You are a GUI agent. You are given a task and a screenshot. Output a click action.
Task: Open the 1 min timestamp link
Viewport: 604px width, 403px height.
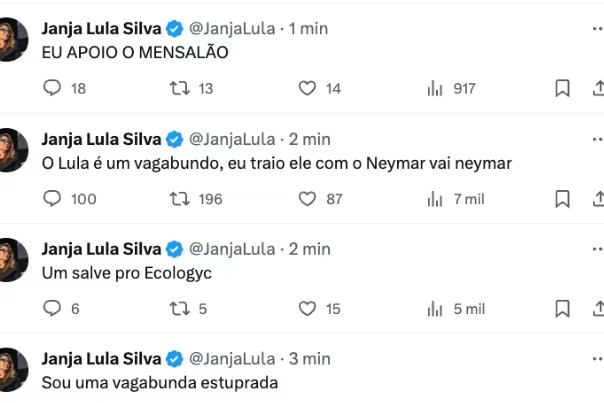coord(308,29)
